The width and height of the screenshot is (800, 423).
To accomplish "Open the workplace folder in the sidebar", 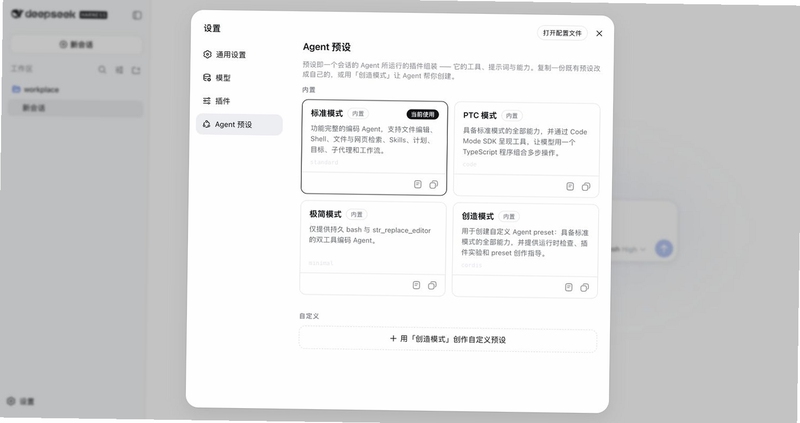I will pos(36,89).
